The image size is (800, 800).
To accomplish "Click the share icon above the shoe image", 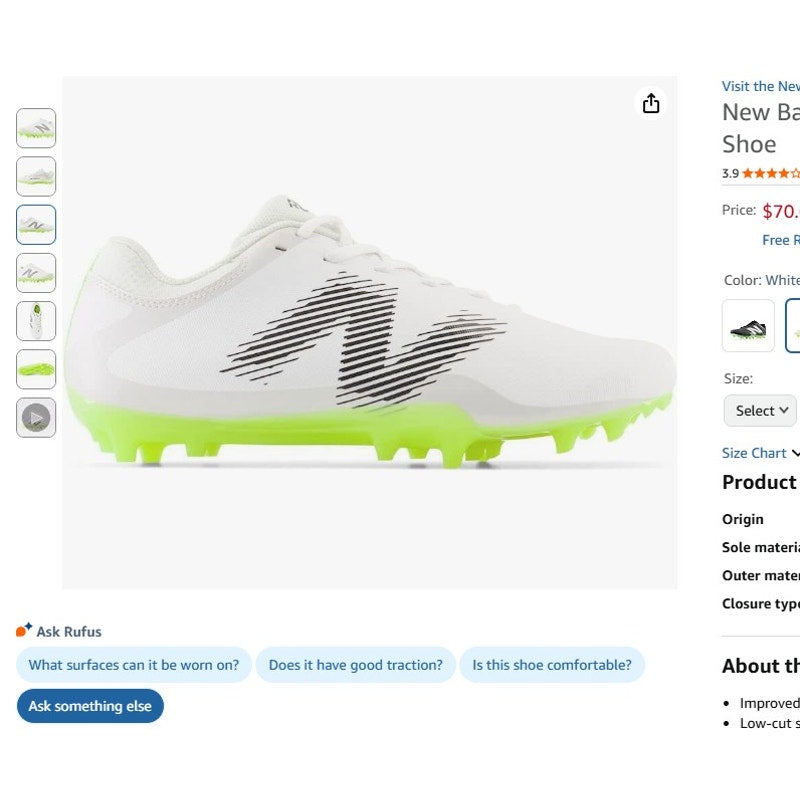I will pyautogui.click(x=651, y=103).
